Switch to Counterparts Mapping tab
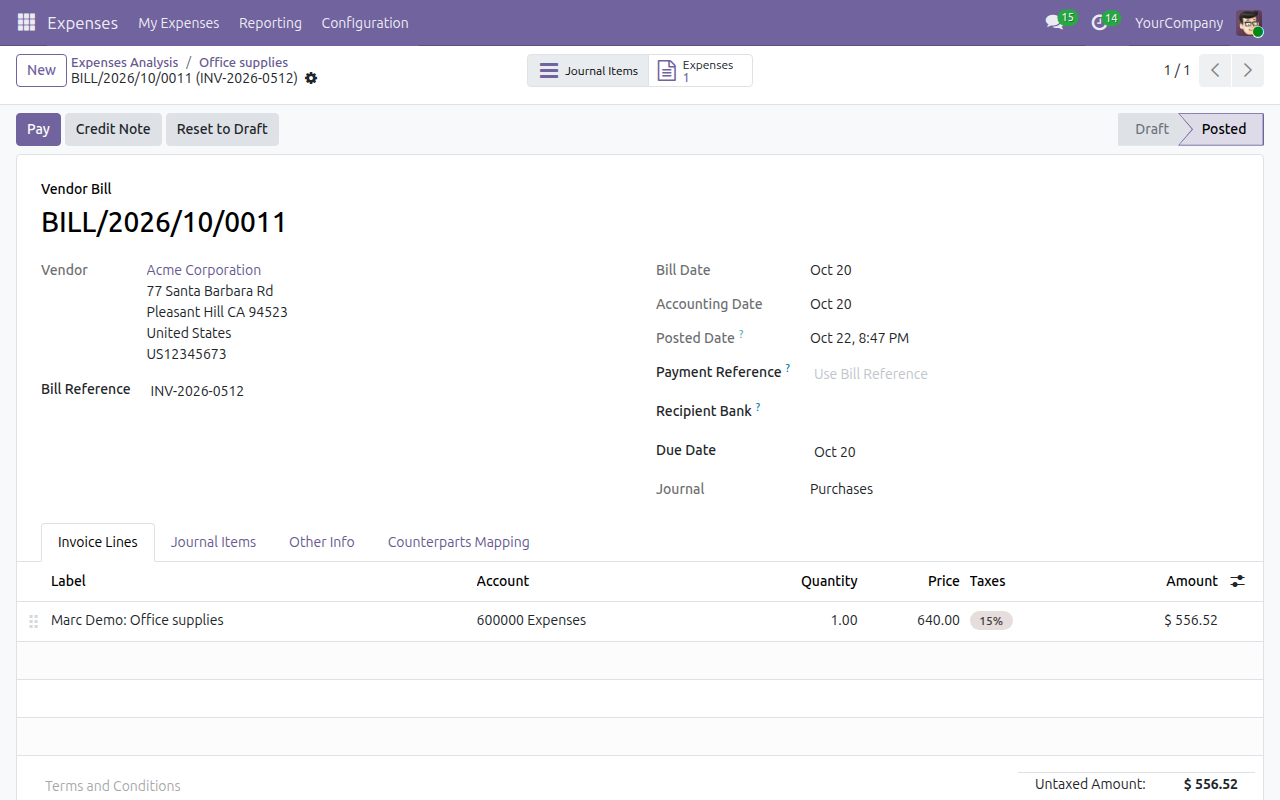 pos(459,542)
